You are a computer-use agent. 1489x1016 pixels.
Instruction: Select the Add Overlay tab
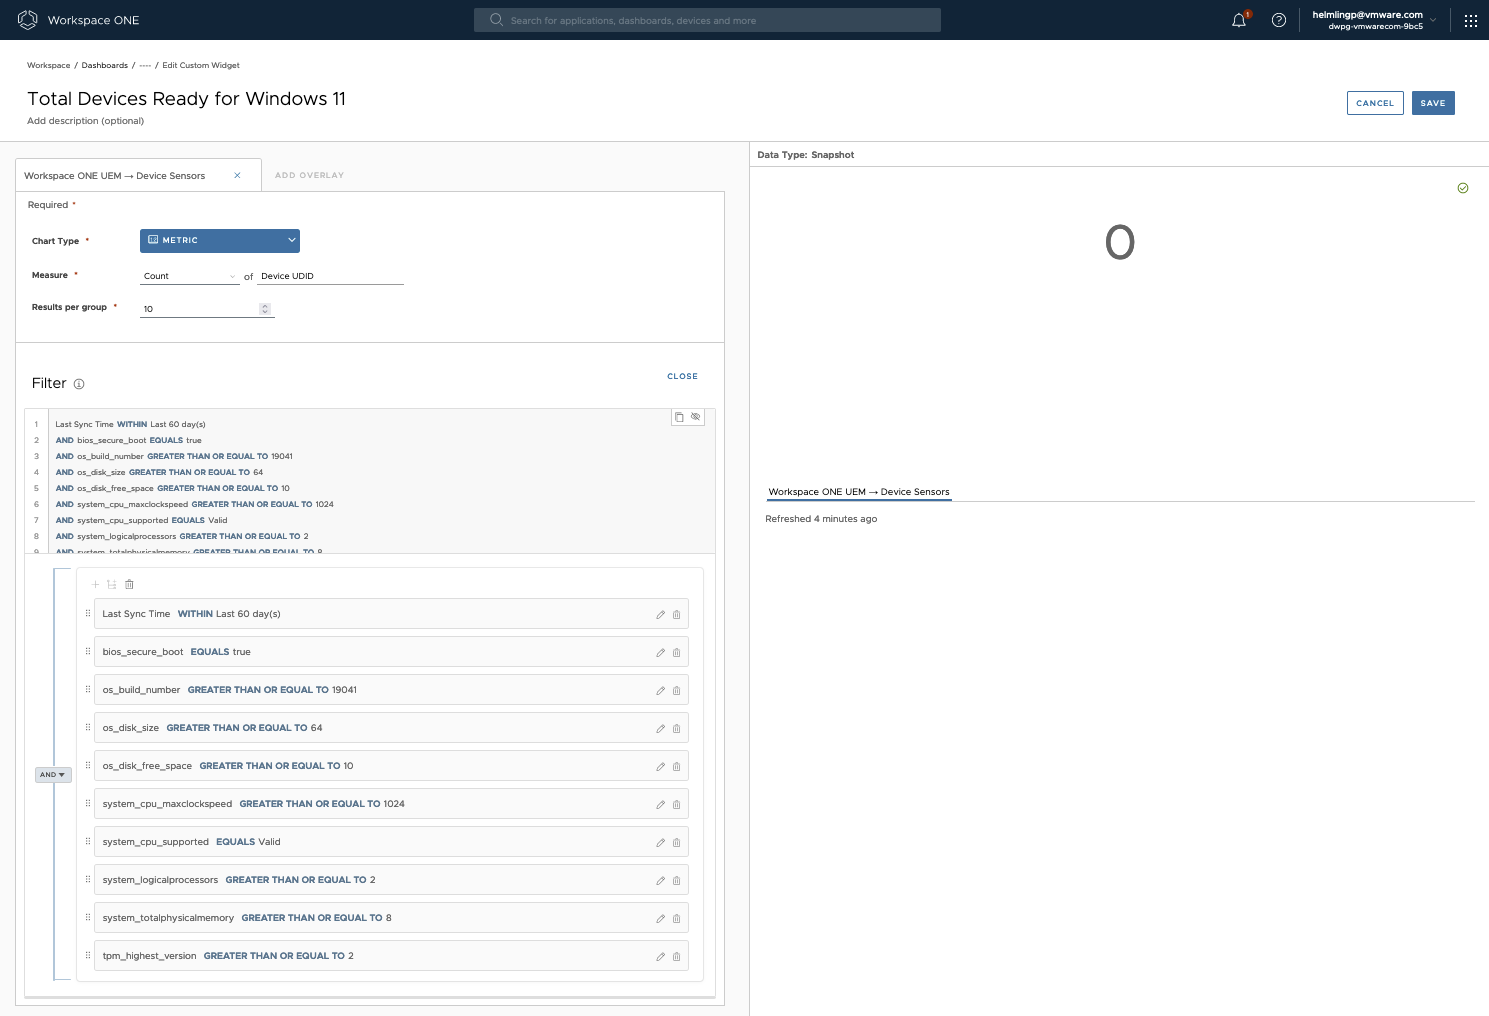coord(309,175)
